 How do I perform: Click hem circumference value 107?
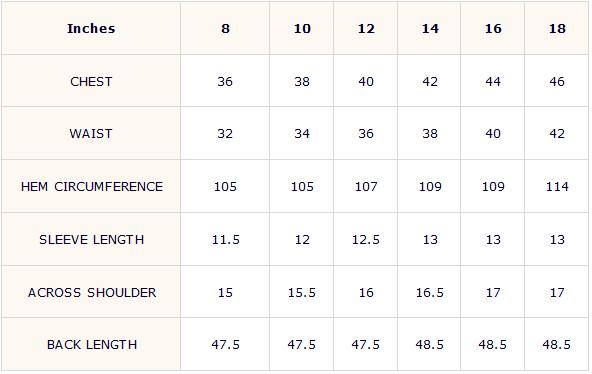click(x=366, y=186)
